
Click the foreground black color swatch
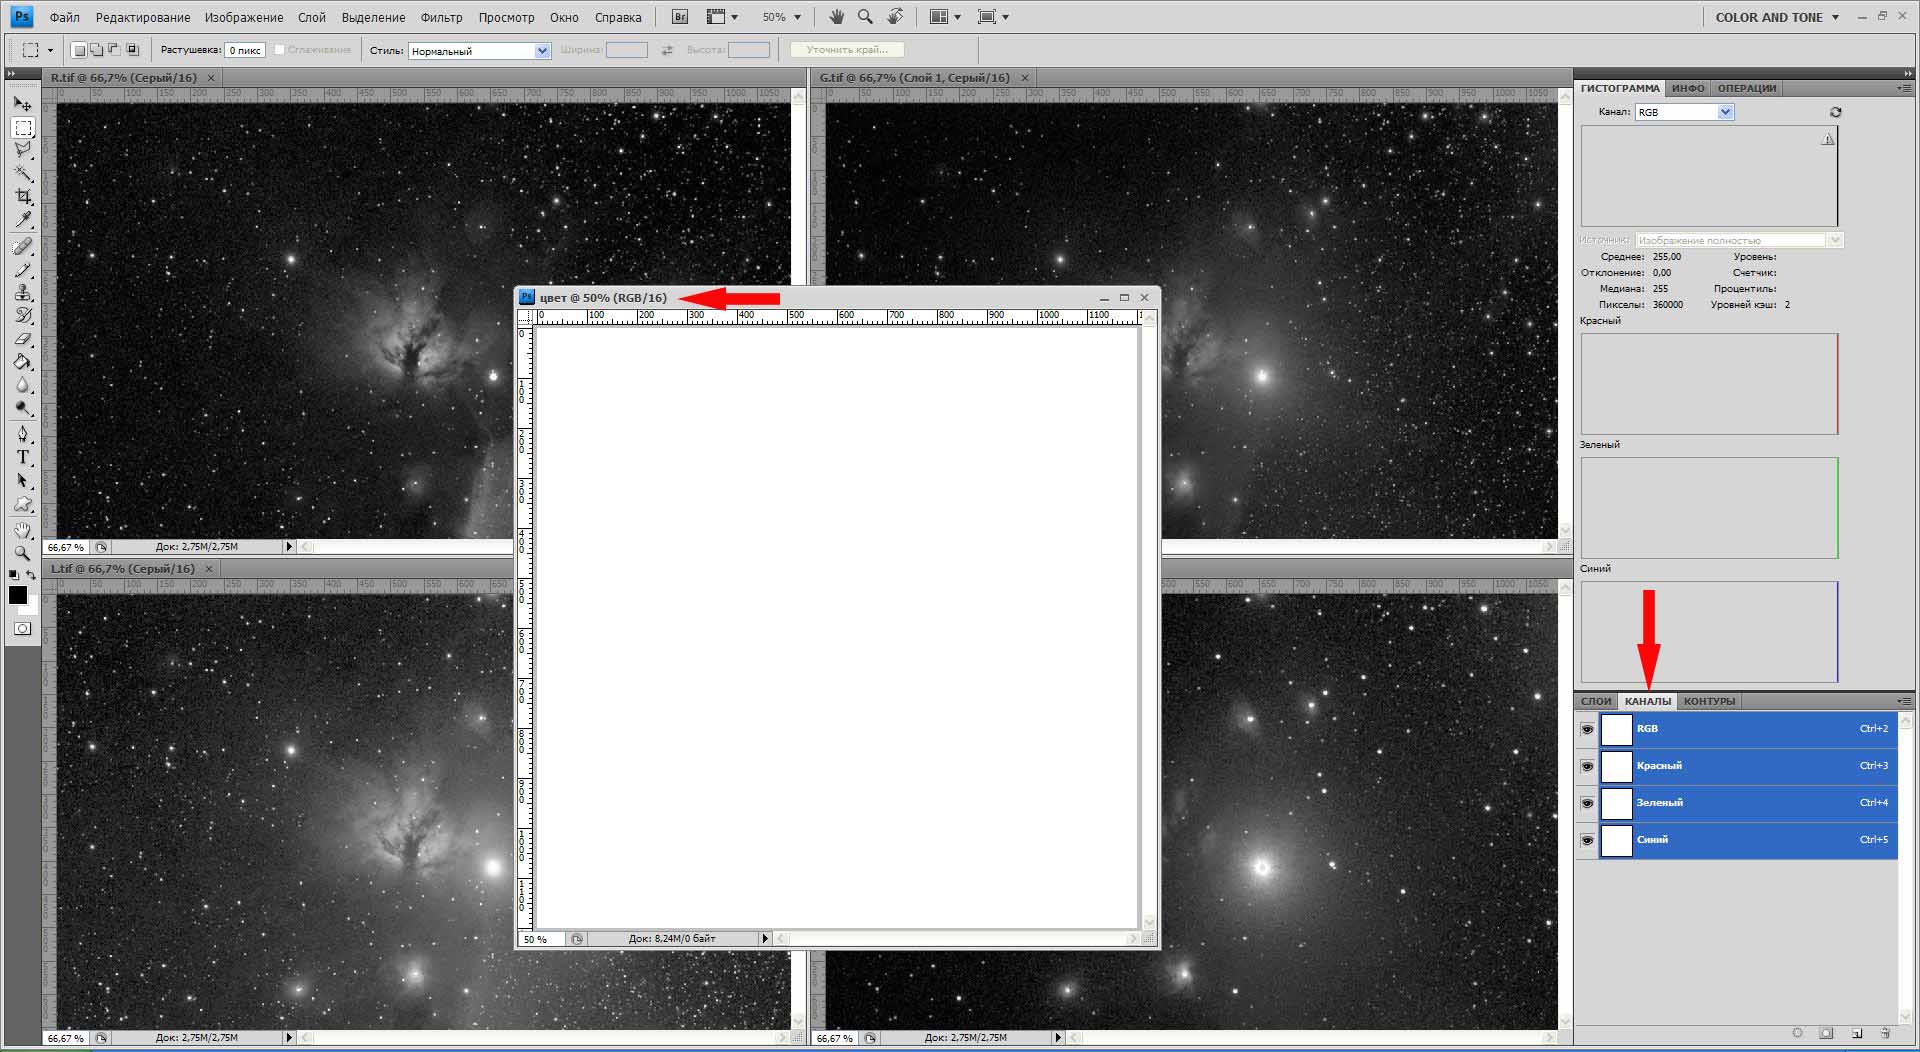pyautogui.click(x=18, y=595)
